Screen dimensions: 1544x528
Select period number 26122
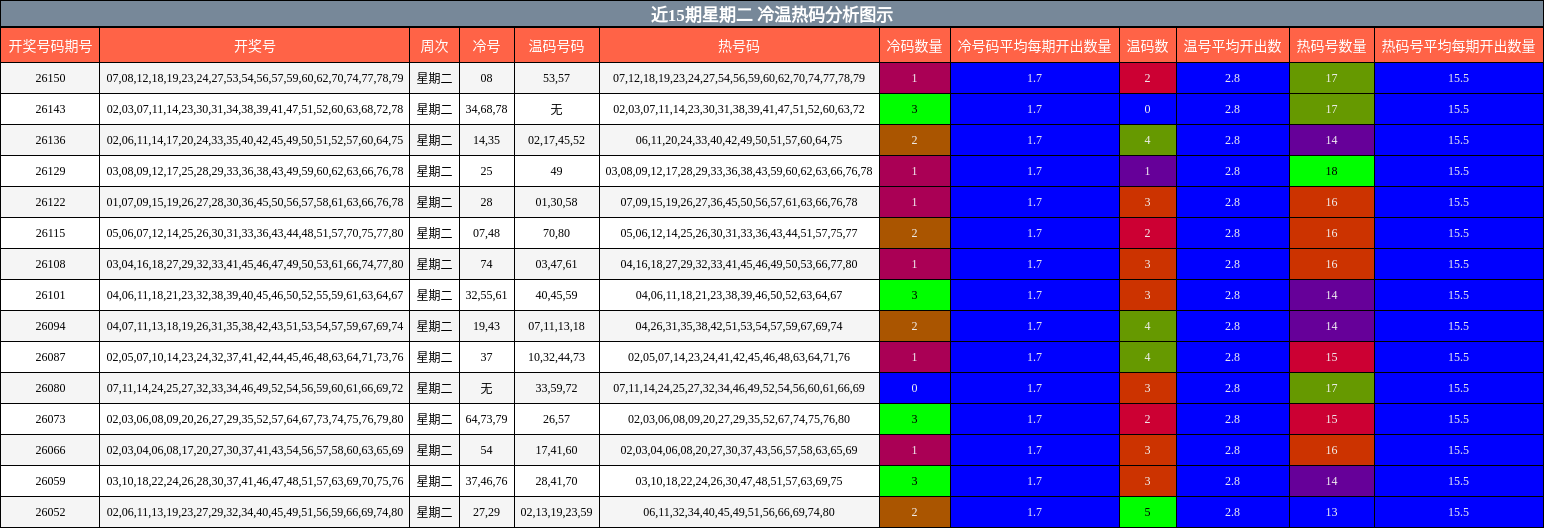pyautogui.click(x=50, y=202)
